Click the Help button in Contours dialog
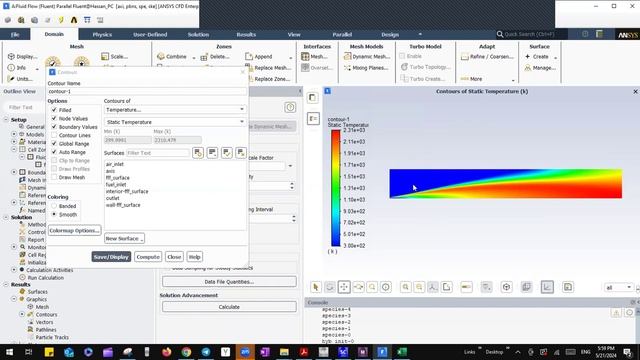Image resolution: width=640 pixels, height=360 pixels. point(194,257)
